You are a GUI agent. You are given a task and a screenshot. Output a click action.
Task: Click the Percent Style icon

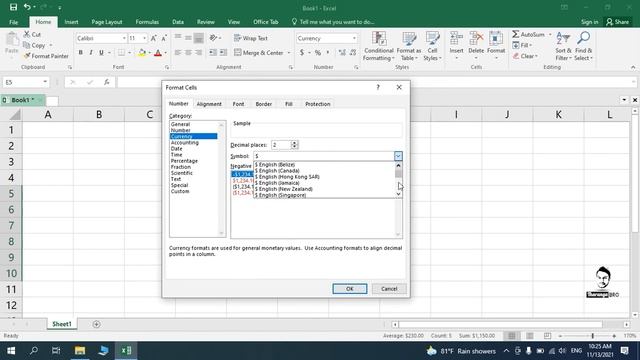coord(318,53)
